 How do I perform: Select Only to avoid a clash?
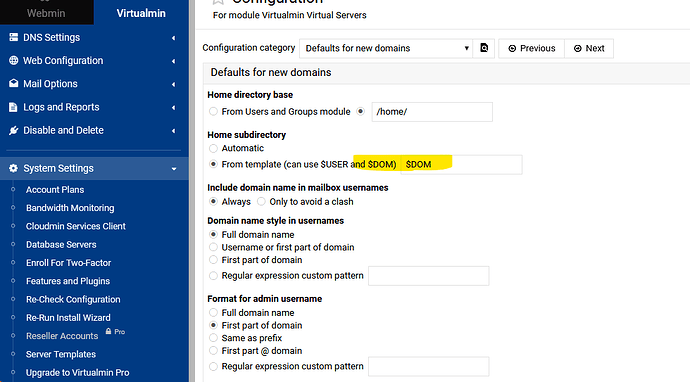click(261, 202)
